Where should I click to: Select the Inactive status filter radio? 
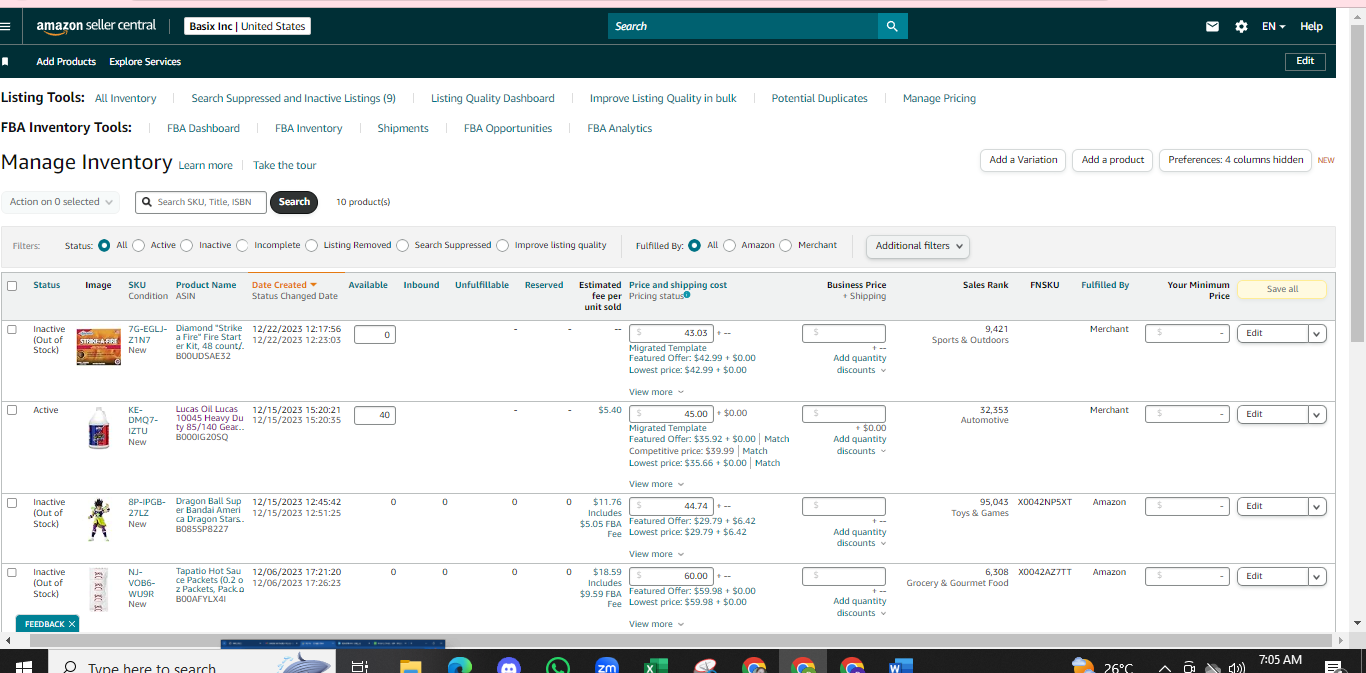187,245
